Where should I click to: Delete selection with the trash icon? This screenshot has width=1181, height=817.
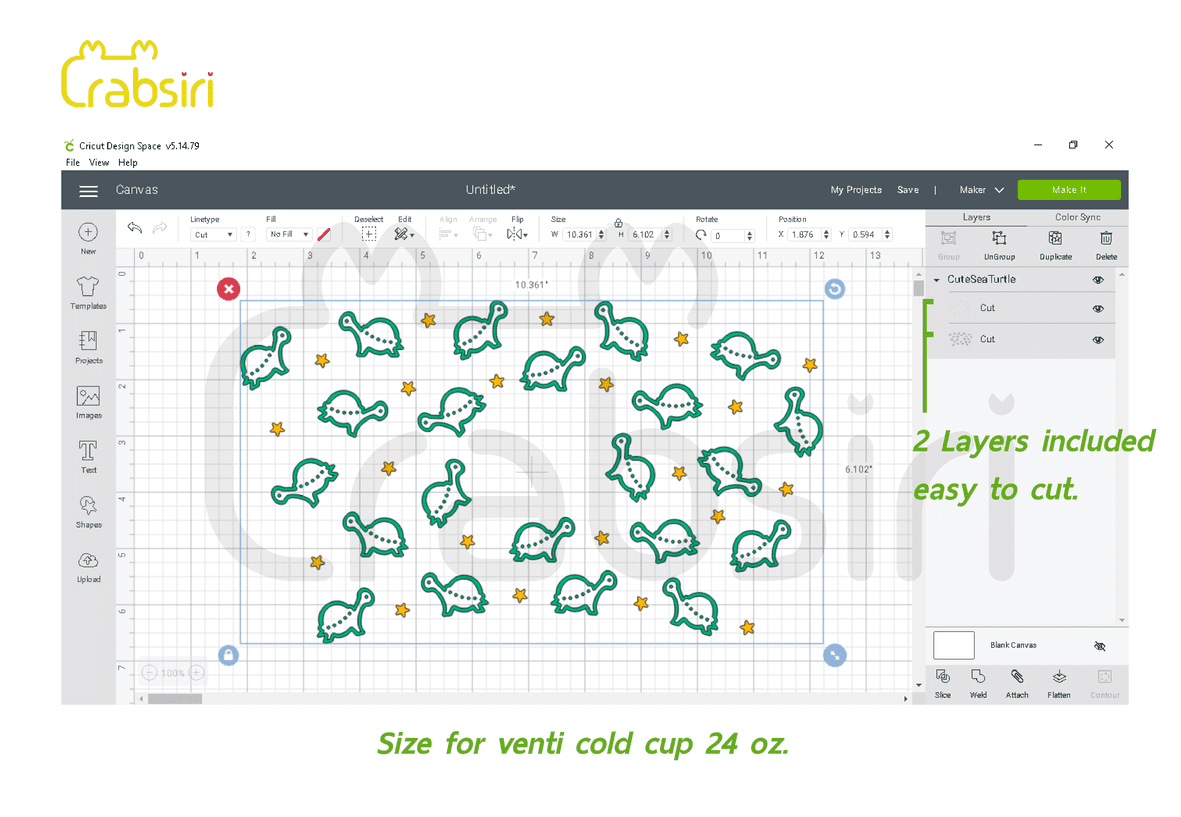click(x=1106, y=240)
